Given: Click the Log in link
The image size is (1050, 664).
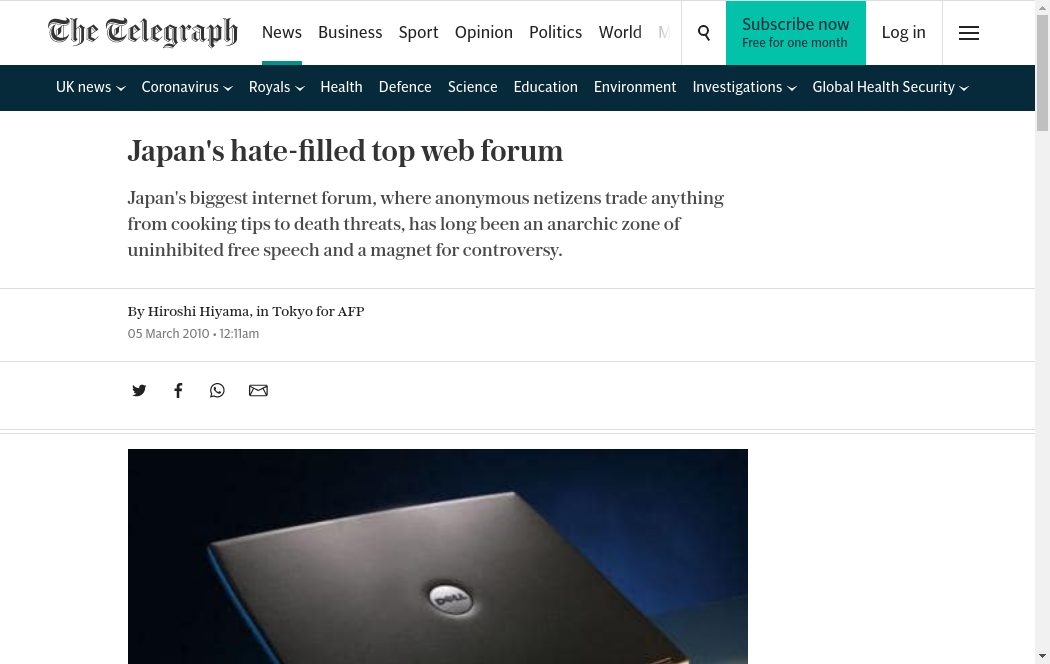Looking at the screenshot, I should pos(903,32).
